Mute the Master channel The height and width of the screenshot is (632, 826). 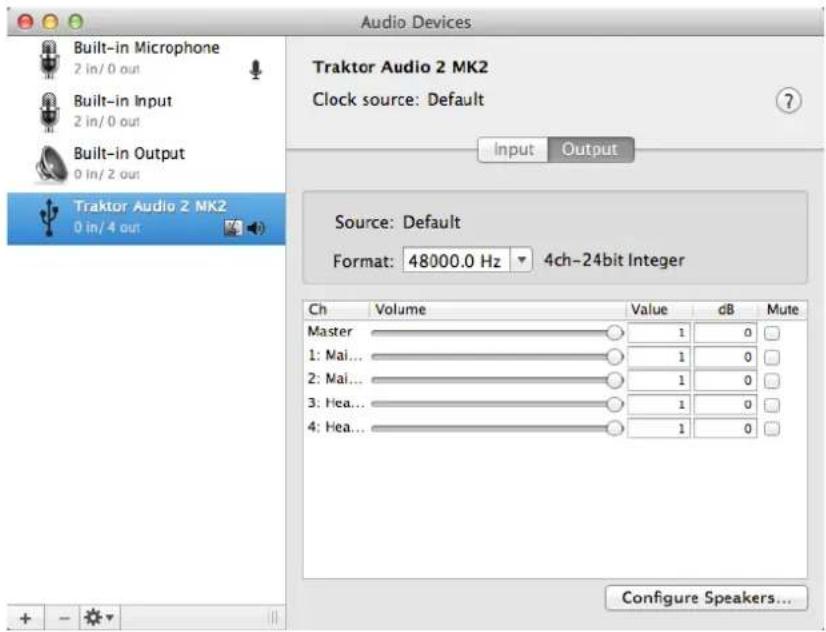coord(772,333)
